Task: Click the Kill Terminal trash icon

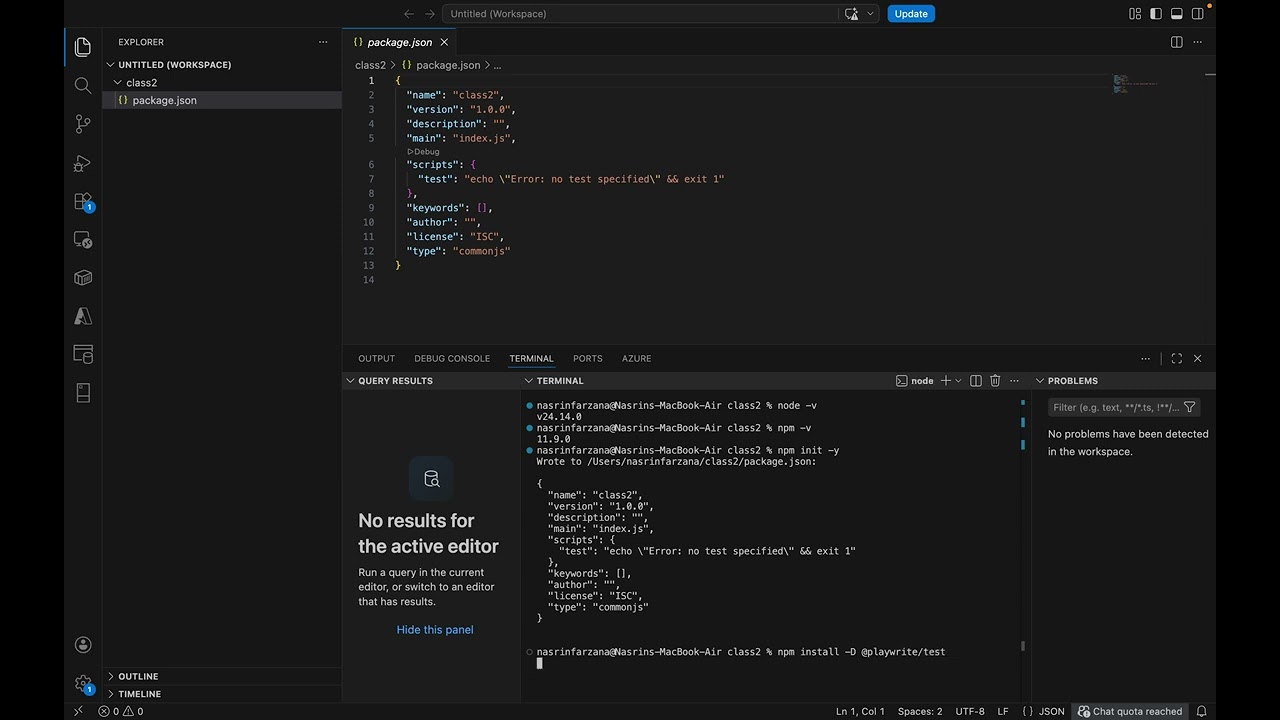Action: point(994,381)
